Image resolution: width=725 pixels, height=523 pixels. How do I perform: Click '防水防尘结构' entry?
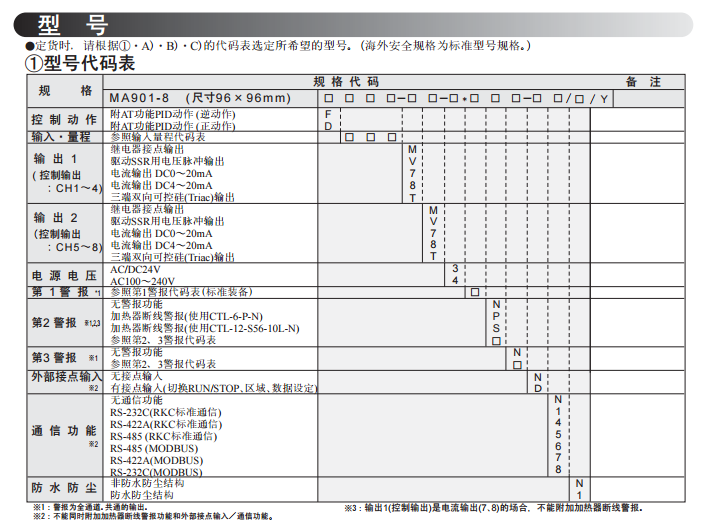click(142, 495)
